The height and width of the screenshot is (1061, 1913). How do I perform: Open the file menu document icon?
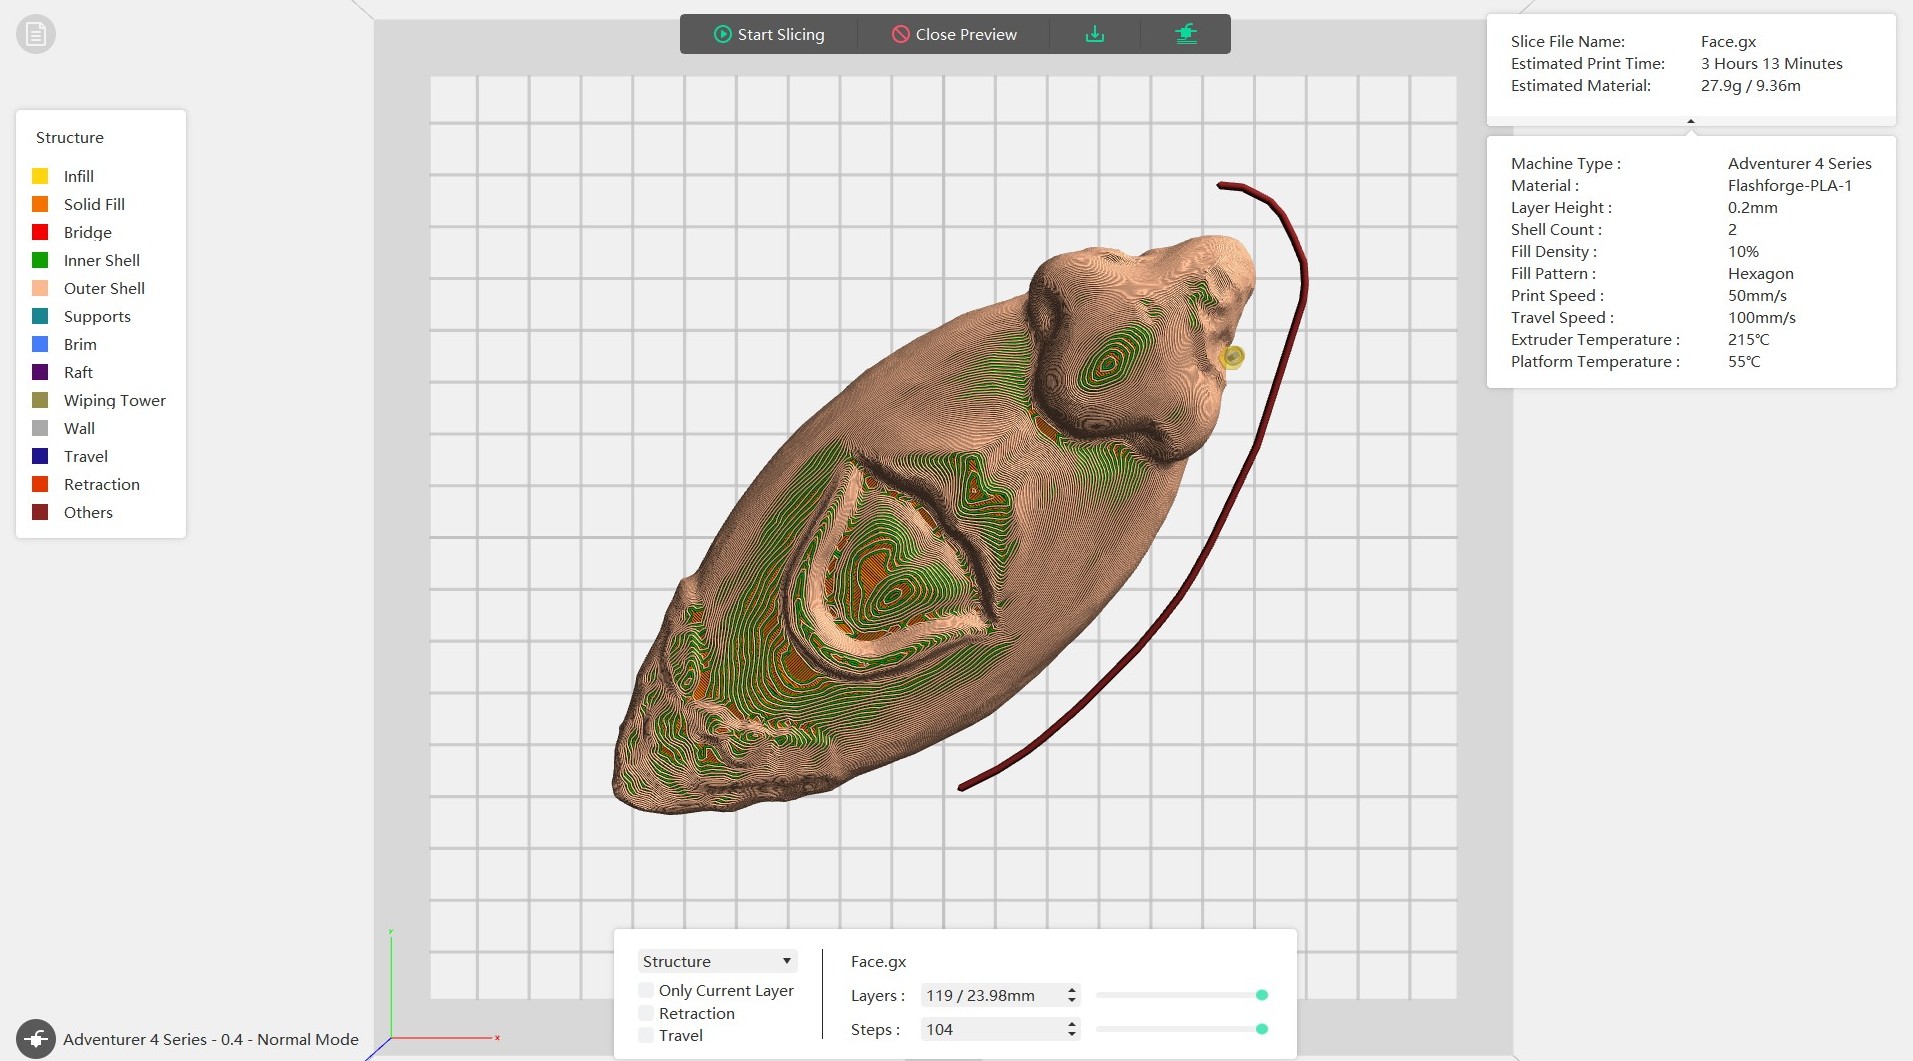36,35
